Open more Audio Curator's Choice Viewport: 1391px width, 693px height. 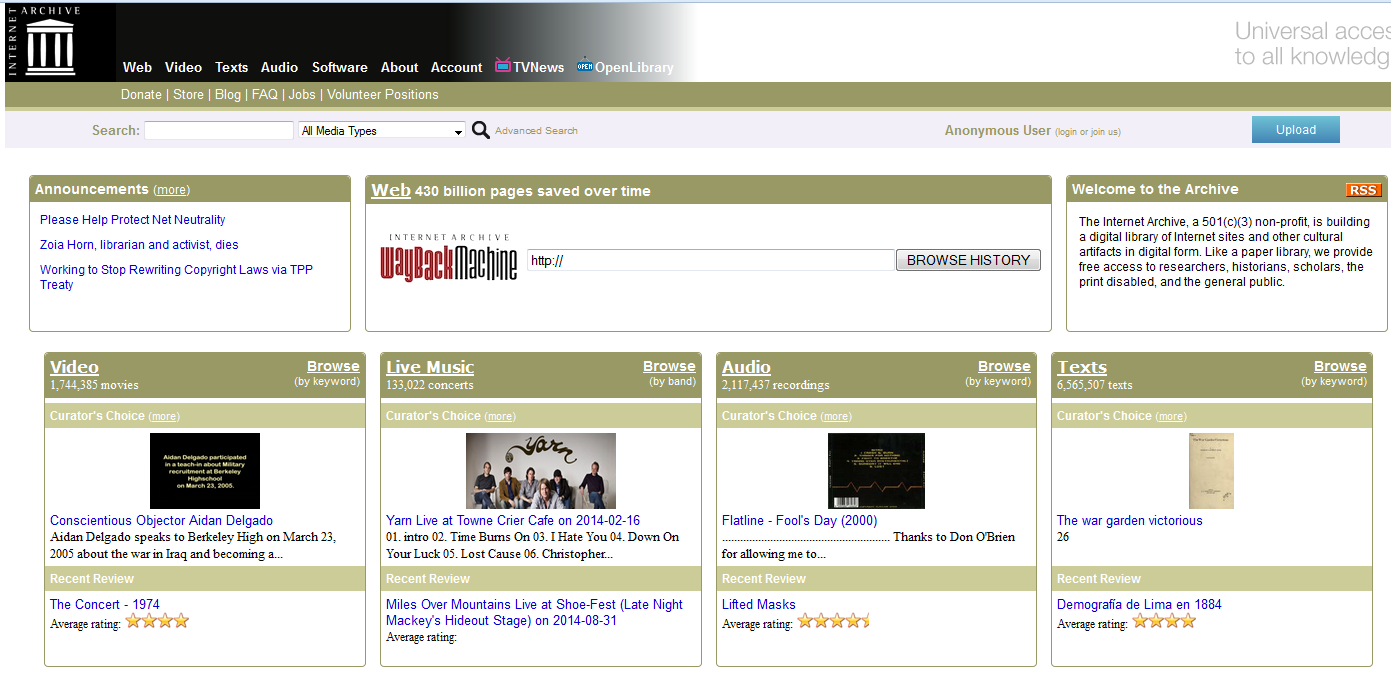(x=836, y=417)
